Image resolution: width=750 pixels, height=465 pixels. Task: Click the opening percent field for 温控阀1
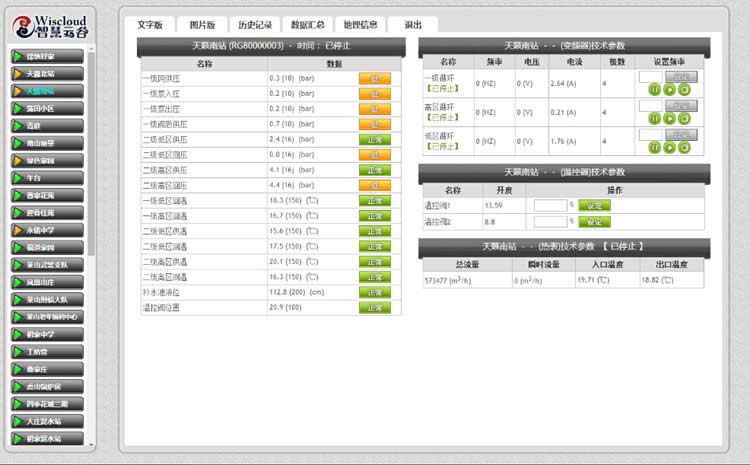pos(550,206)
